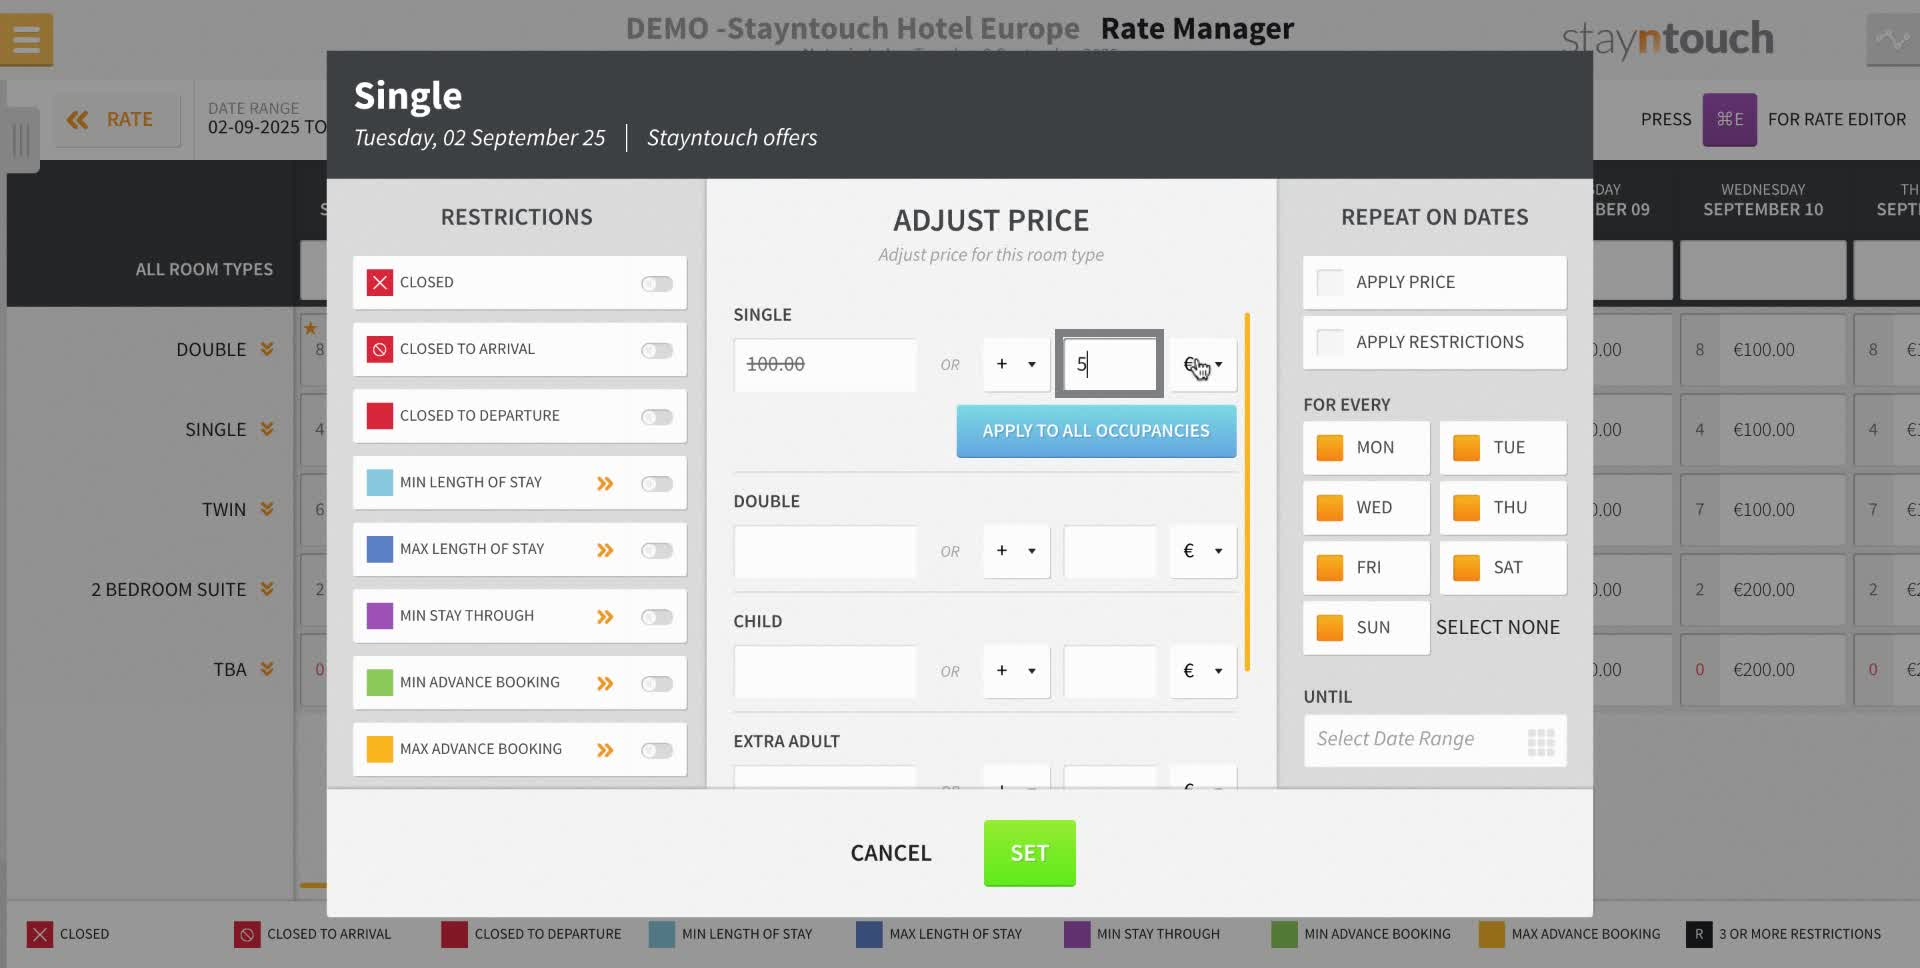Toggle the Min Advance Booking switch
This screenshot has width=1920, height=968.
657,684
